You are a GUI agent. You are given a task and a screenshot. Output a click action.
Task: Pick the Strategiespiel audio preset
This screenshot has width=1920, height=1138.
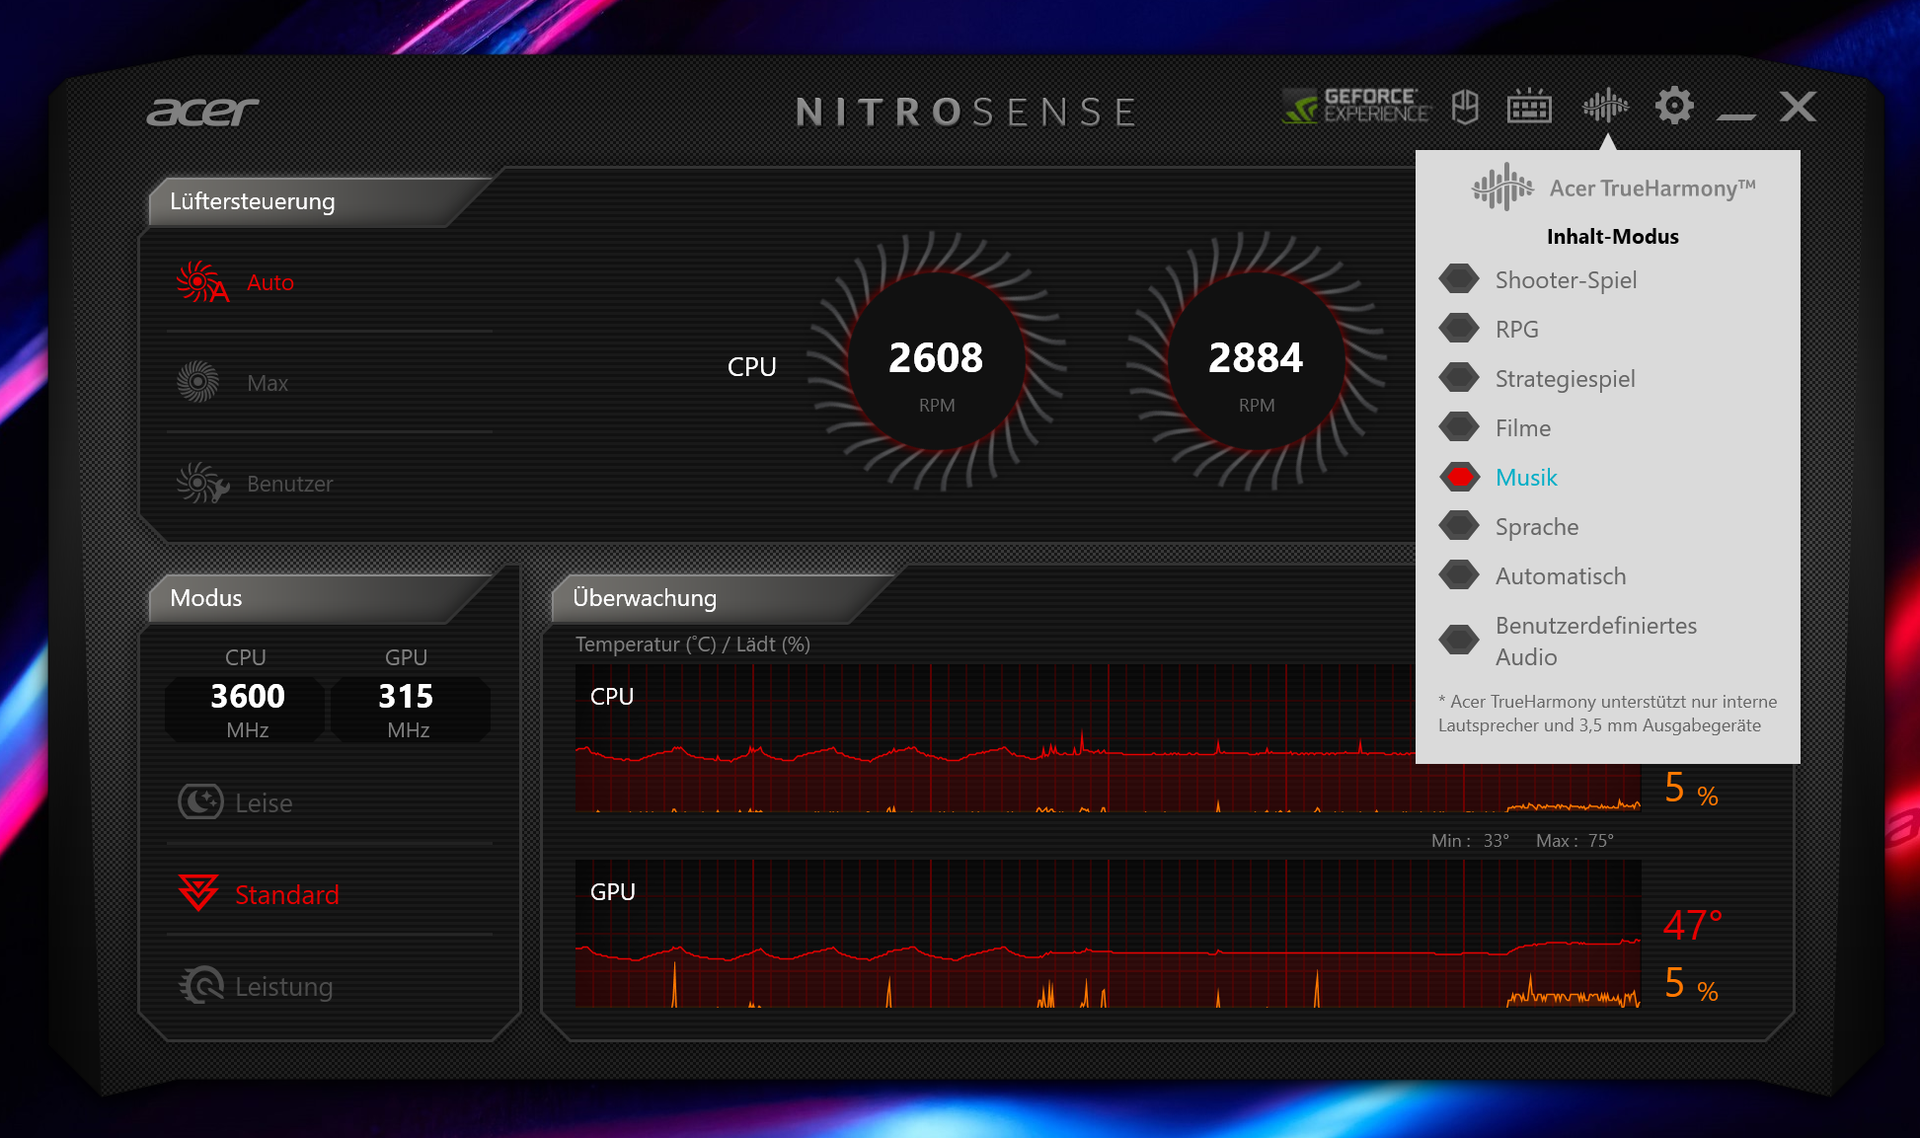coord(1564,379)
